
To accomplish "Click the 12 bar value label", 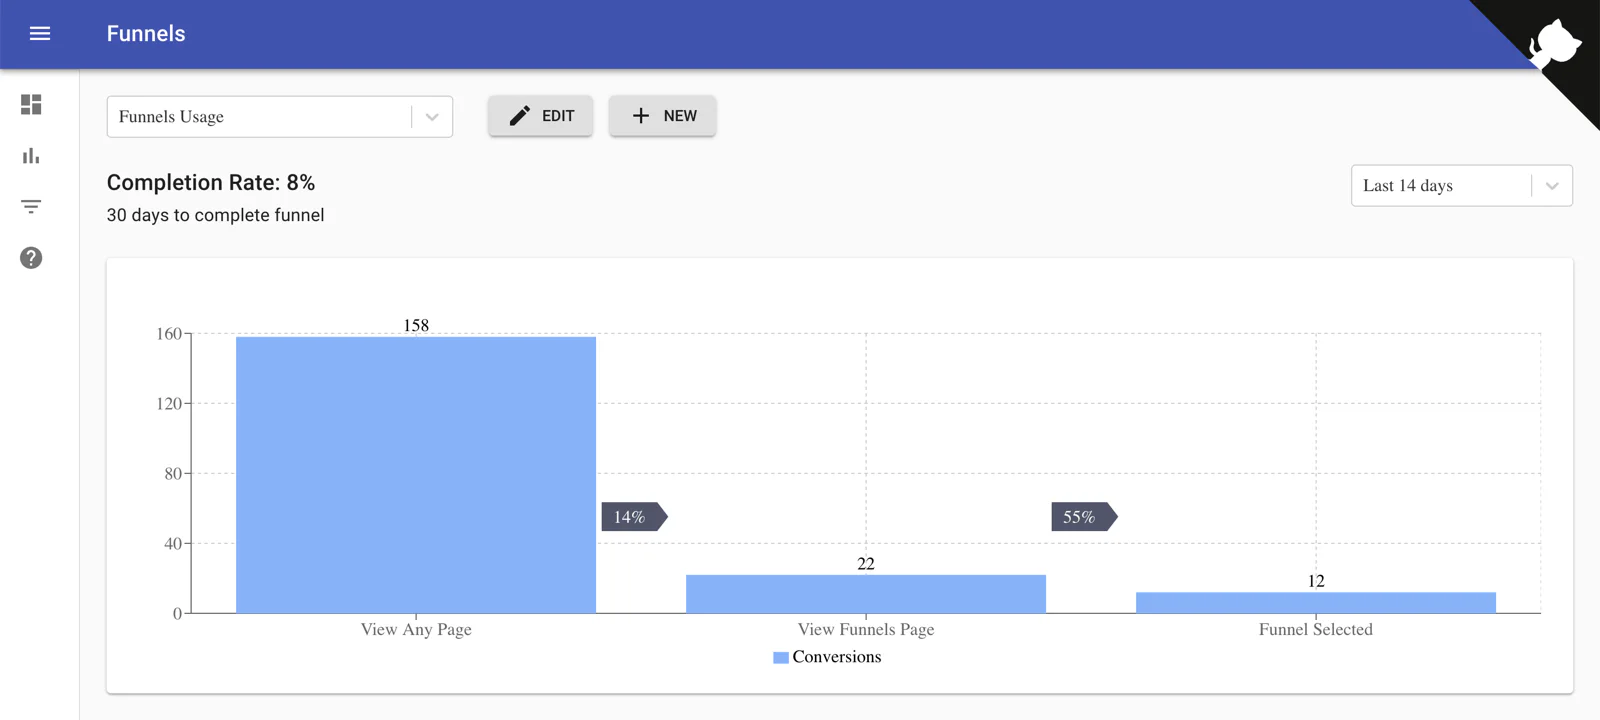I will (1316, 581).
